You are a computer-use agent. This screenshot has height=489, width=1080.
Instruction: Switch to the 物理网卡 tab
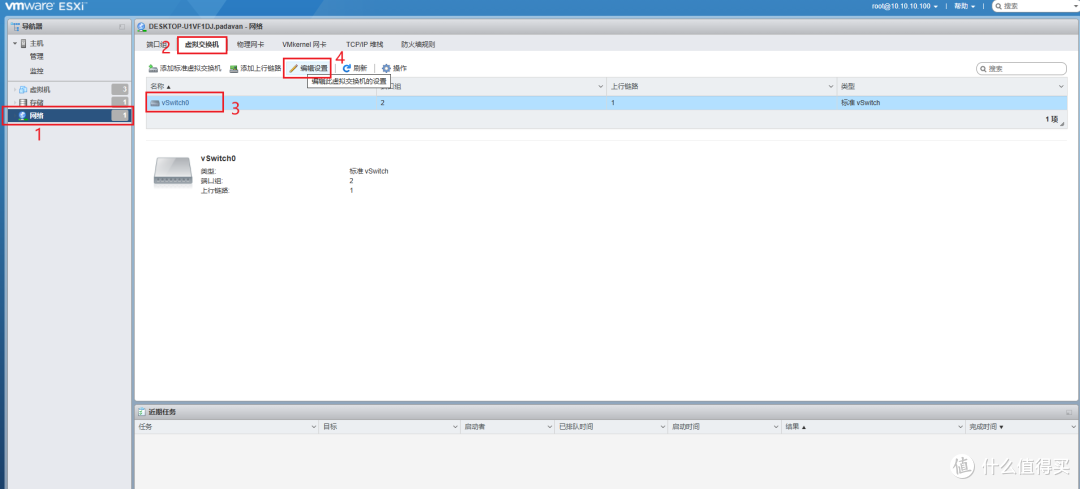click(250, 45)
